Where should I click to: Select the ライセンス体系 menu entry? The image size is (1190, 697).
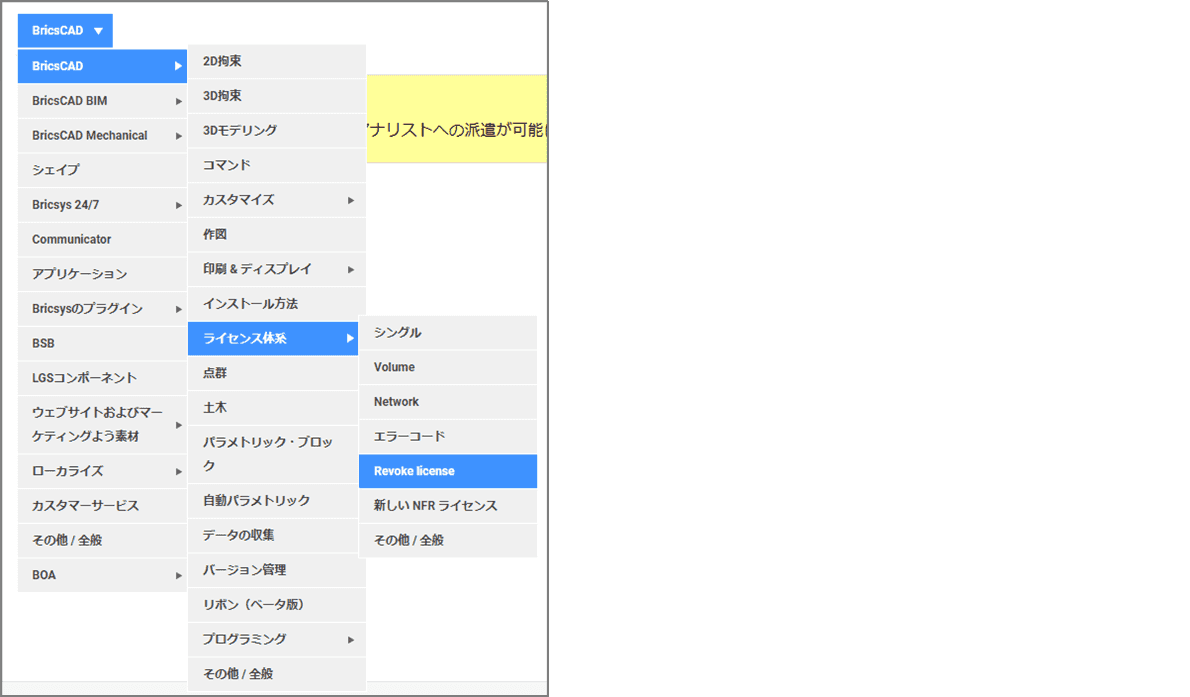pos(270,338)
